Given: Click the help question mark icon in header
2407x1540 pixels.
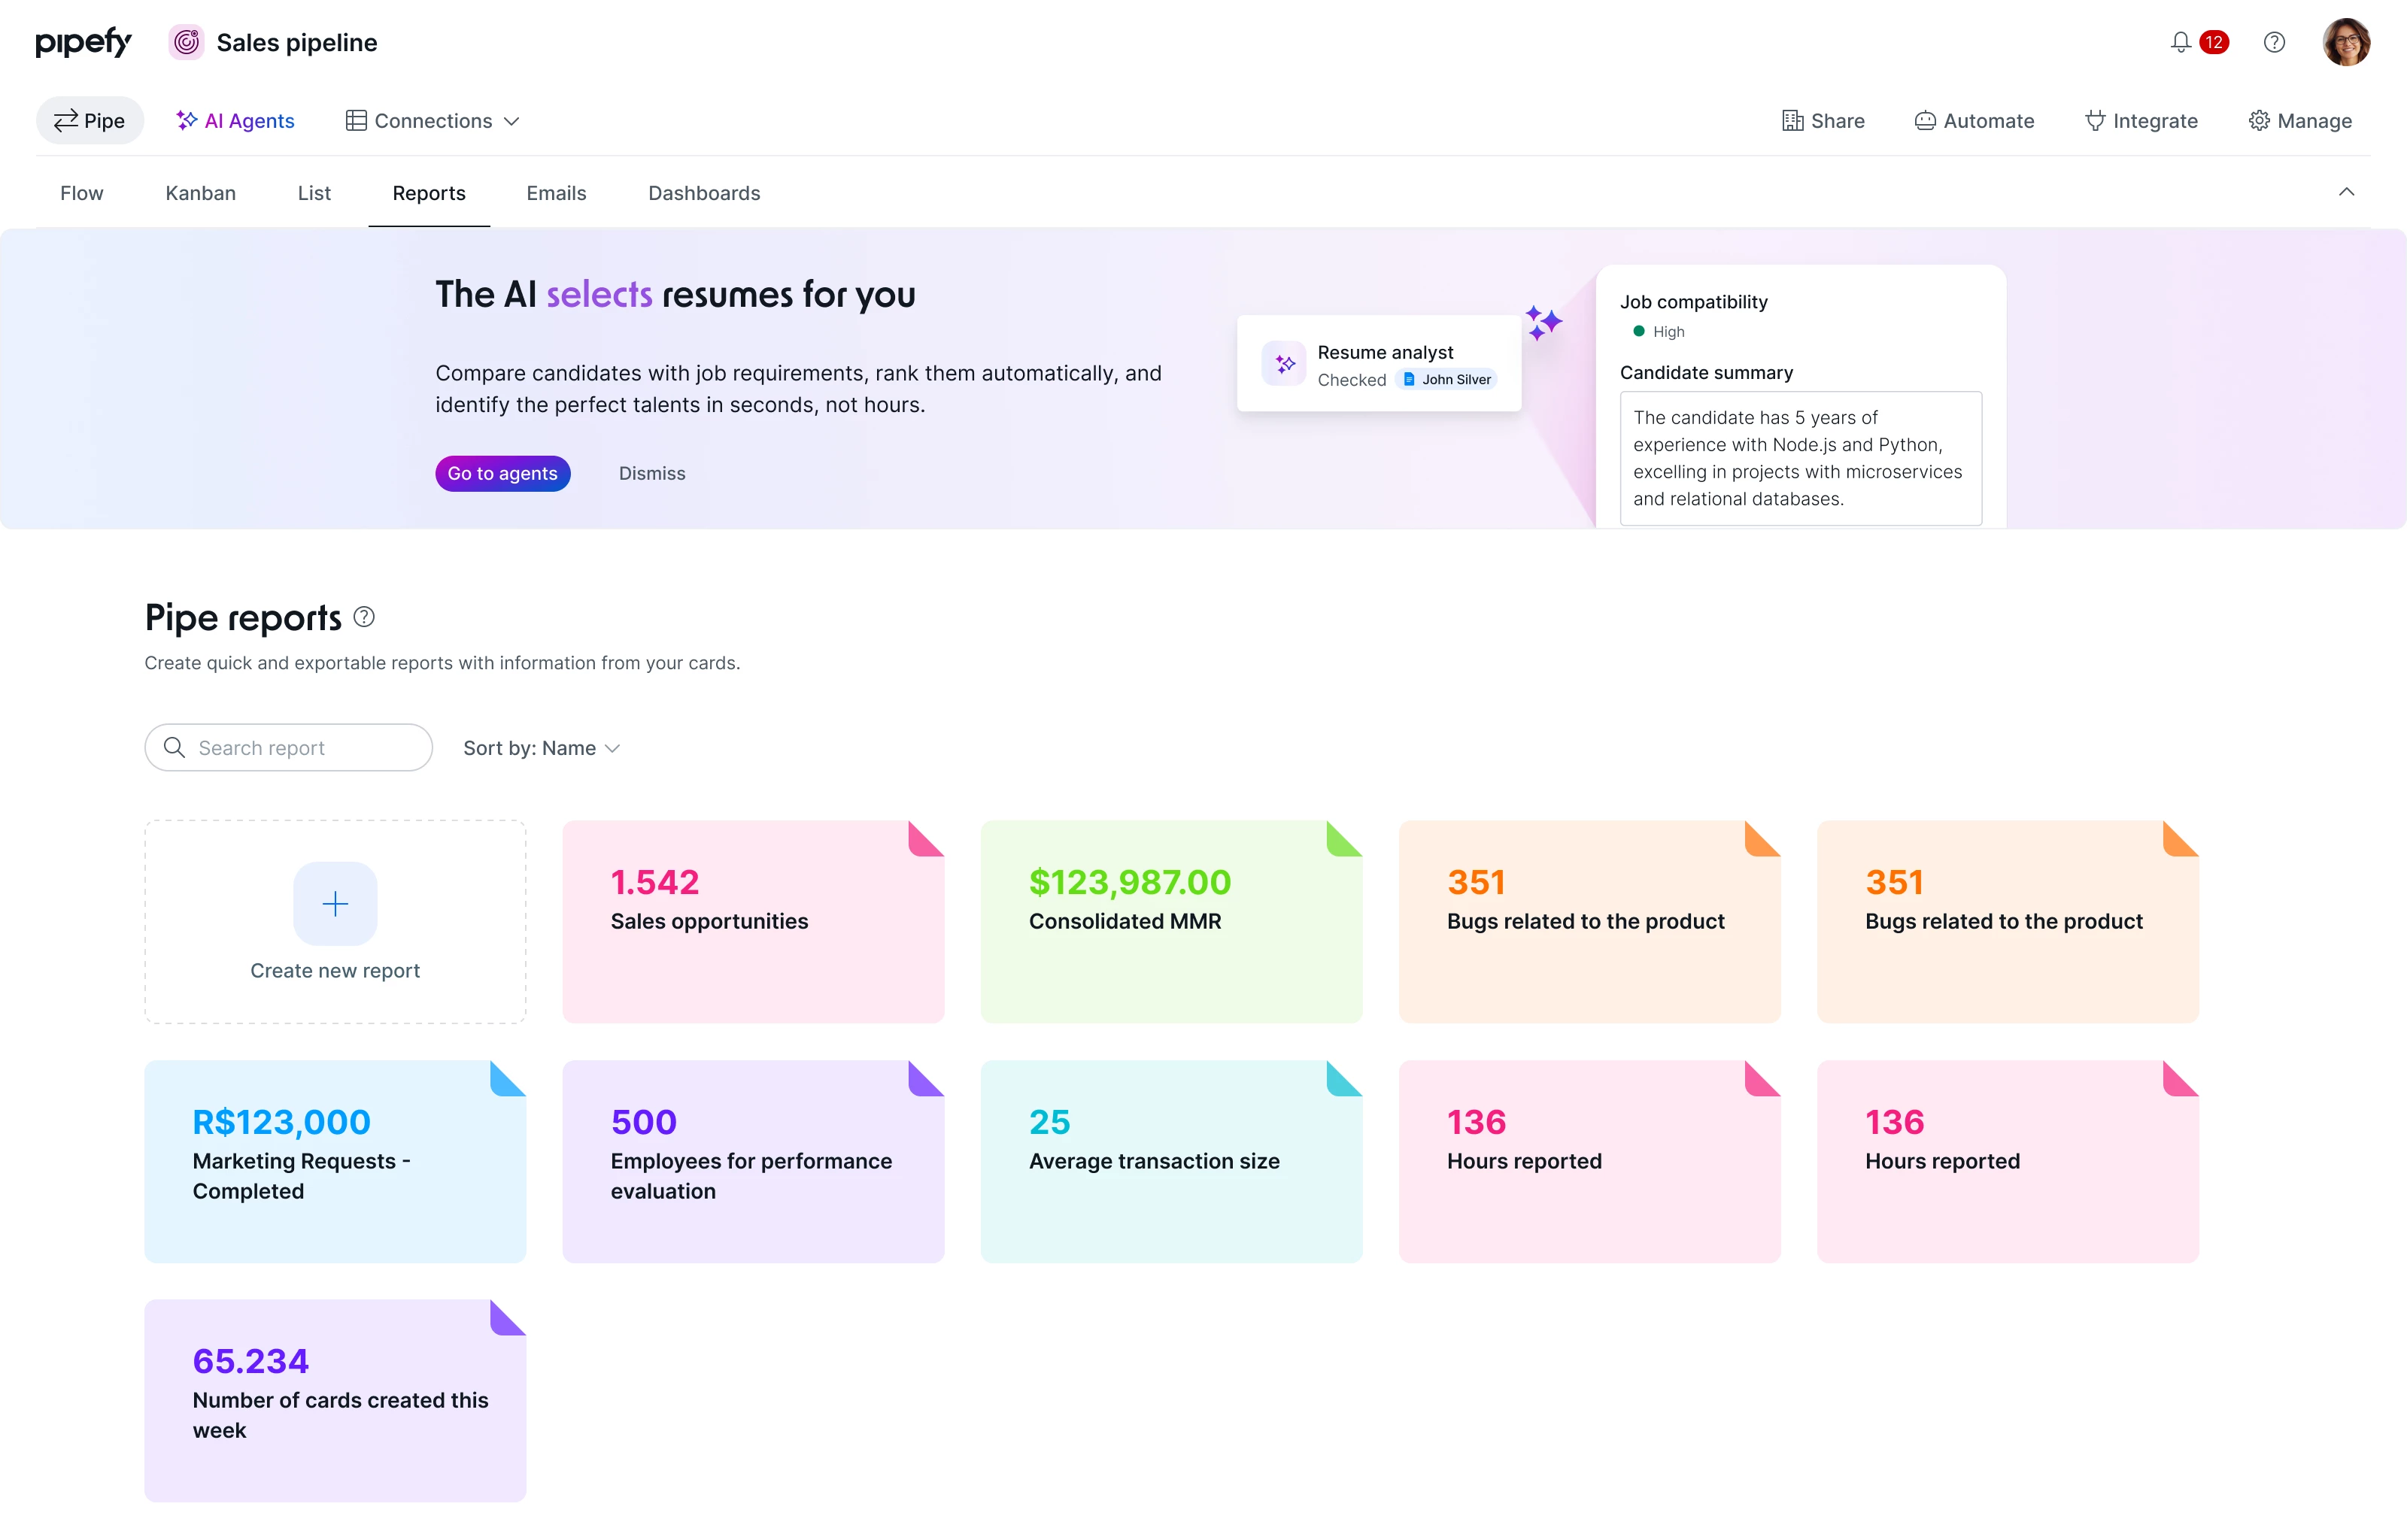Looking at the screenshot, I should point(2274,42).
